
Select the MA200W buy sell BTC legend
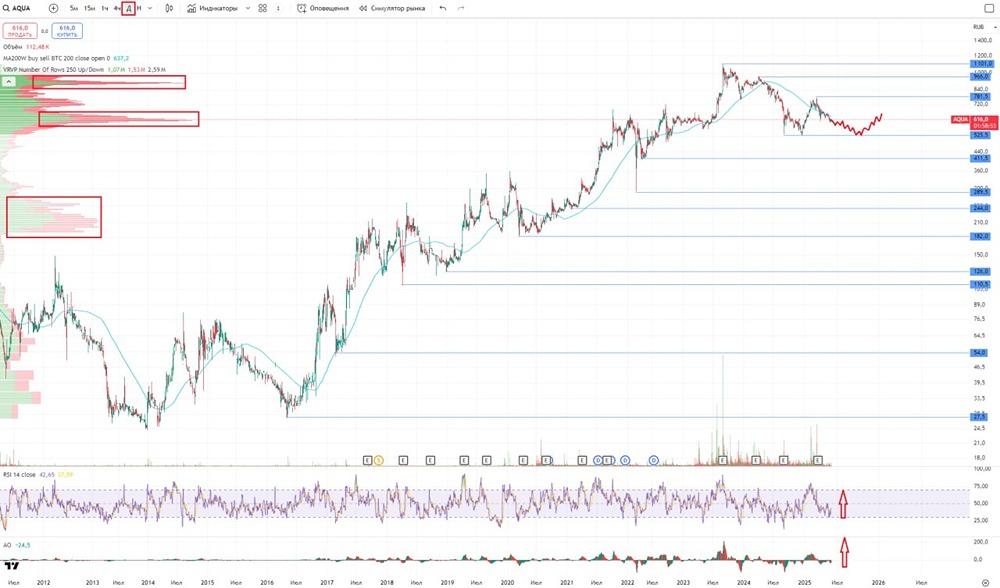pyautogui.click(x=66, y=58)
